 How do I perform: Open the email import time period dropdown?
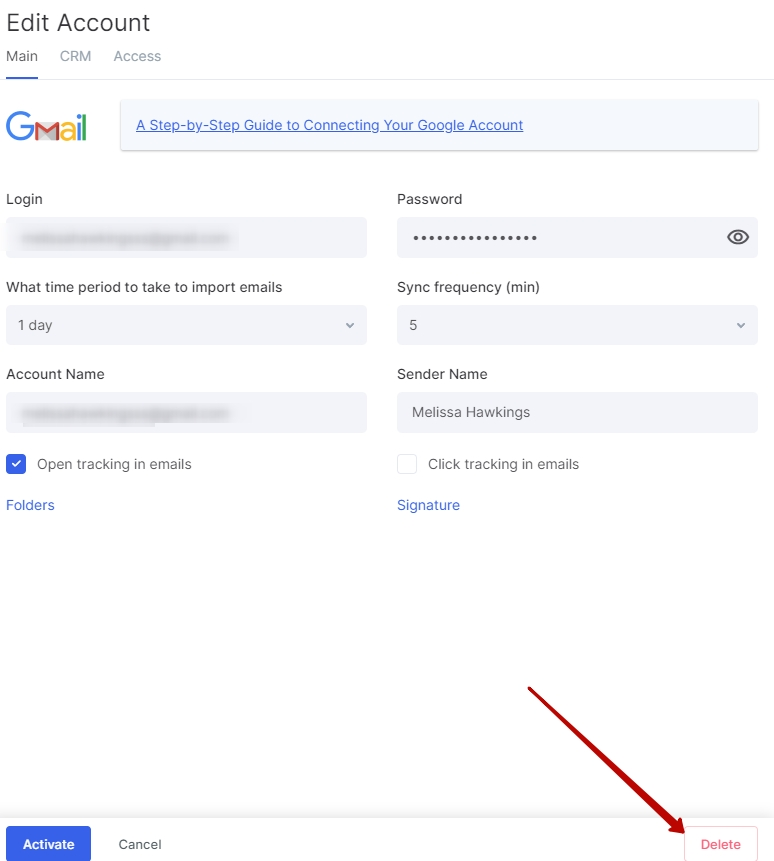click(x=186, y=325)
